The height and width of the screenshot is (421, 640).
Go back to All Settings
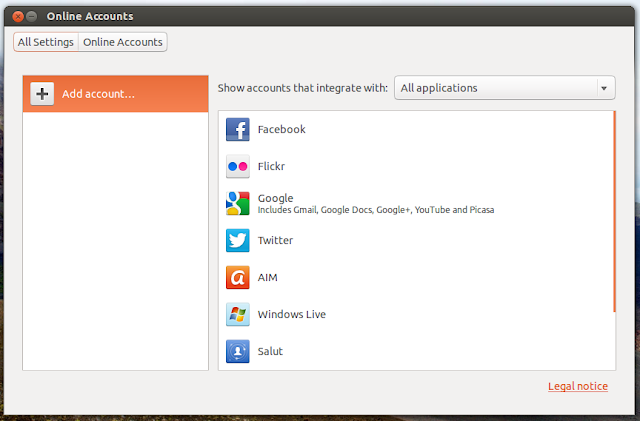[46, 42]
